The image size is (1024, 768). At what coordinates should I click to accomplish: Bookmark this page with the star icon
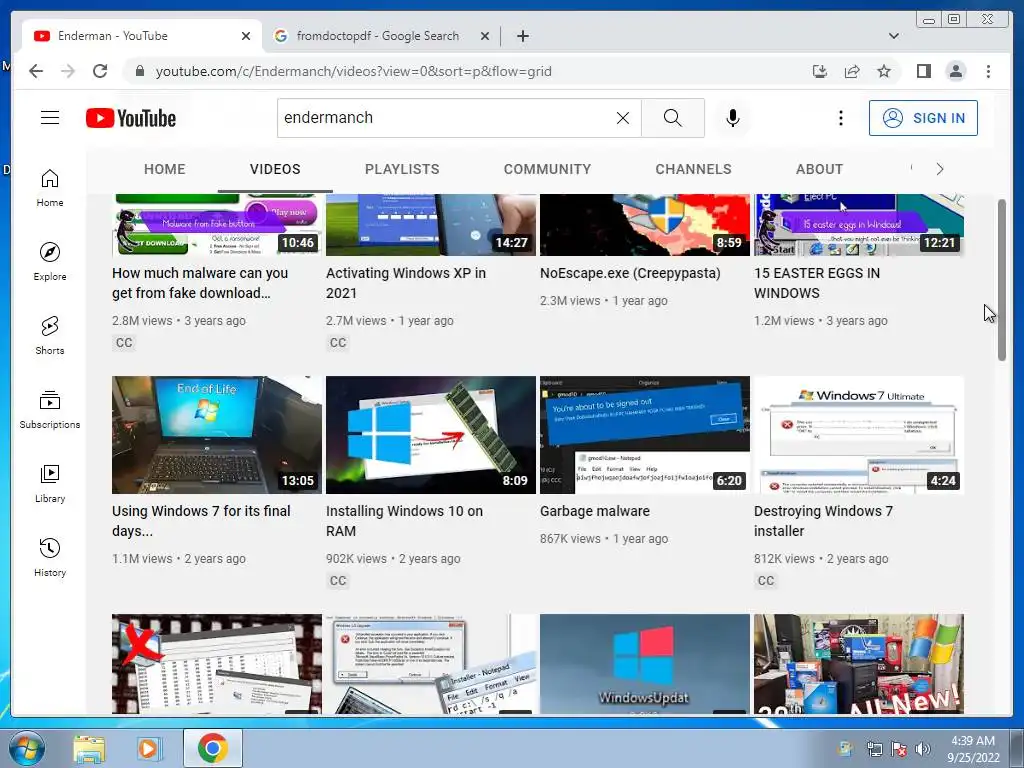pyautogui.click(x=884, y=71)
